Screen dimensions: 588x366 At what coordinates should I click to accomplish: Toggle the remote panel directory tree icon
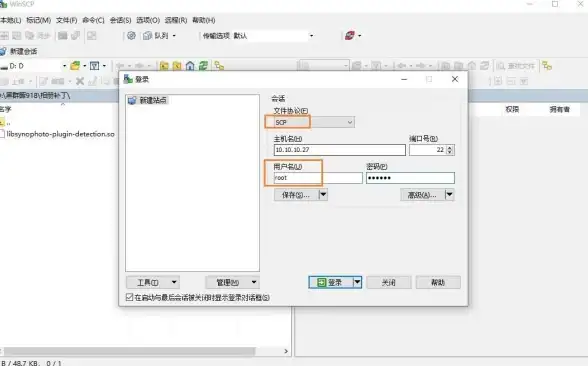tap(547, 66)
